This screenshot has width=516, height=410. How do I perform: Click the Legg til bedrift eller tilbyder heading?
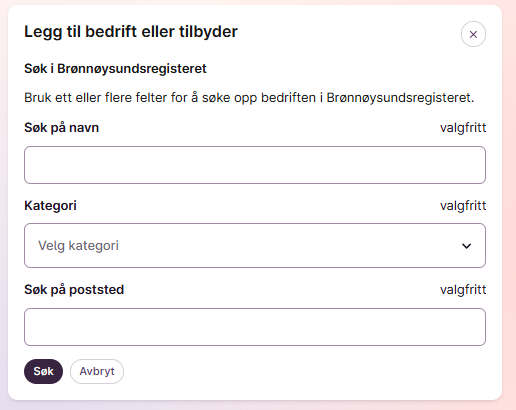click(131, 32)
